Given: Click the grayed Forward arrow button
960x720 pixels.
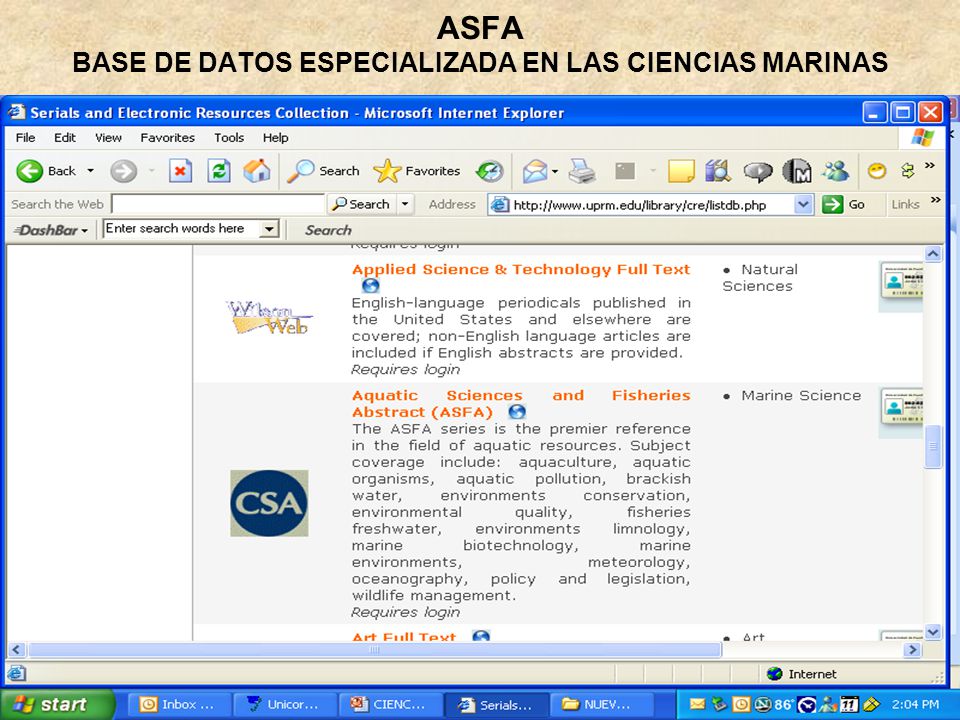Looking at the screenshot, I should coord(123,171).
